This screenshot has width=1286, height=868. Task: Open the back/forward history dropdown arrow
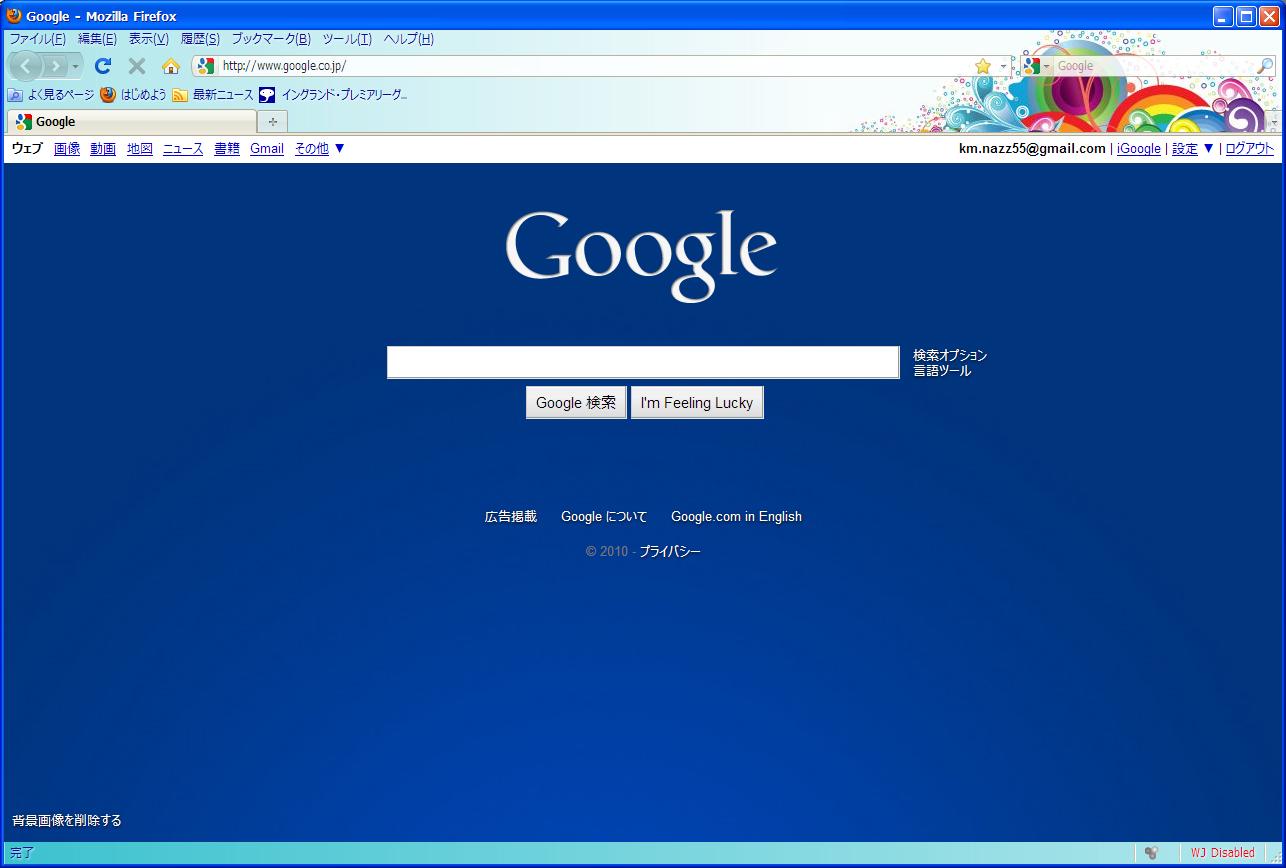tap(76, 66)
